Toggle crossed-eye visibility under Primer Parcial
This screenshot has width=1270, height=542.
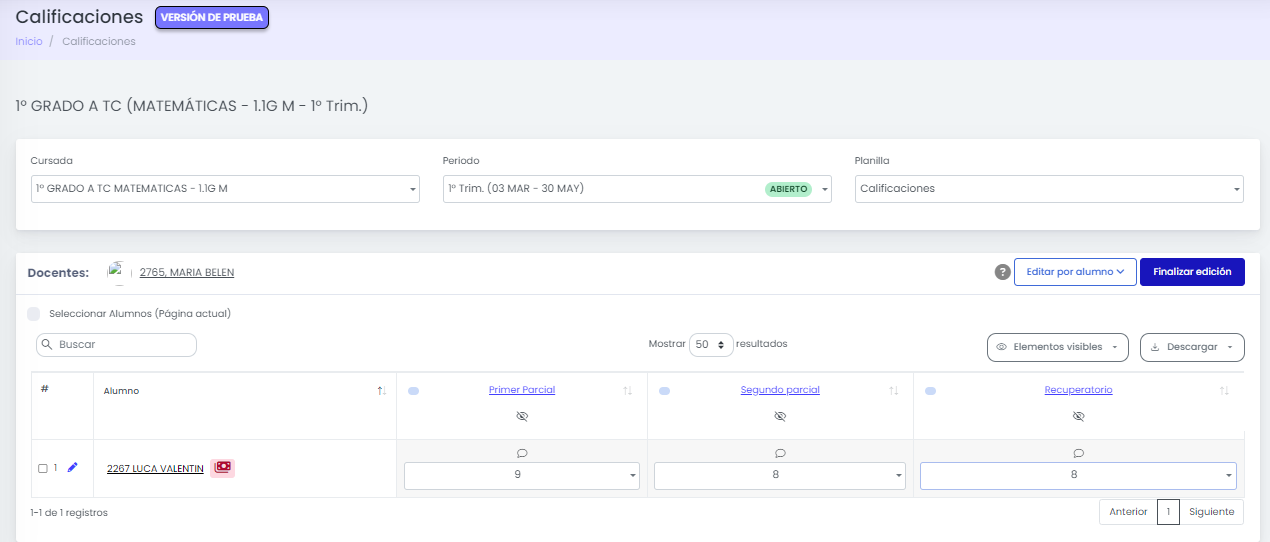click(522, 416)
